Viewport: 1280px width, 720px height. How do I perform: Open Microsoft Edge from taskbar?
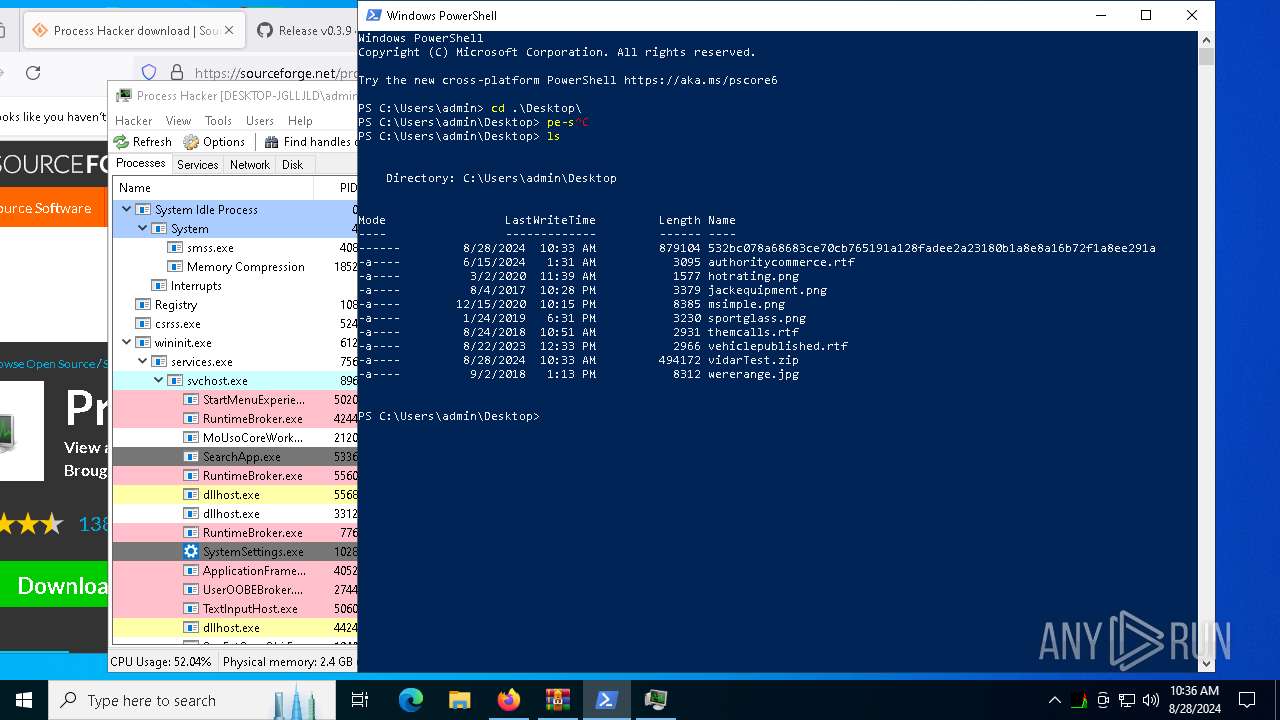click(411, 700)
